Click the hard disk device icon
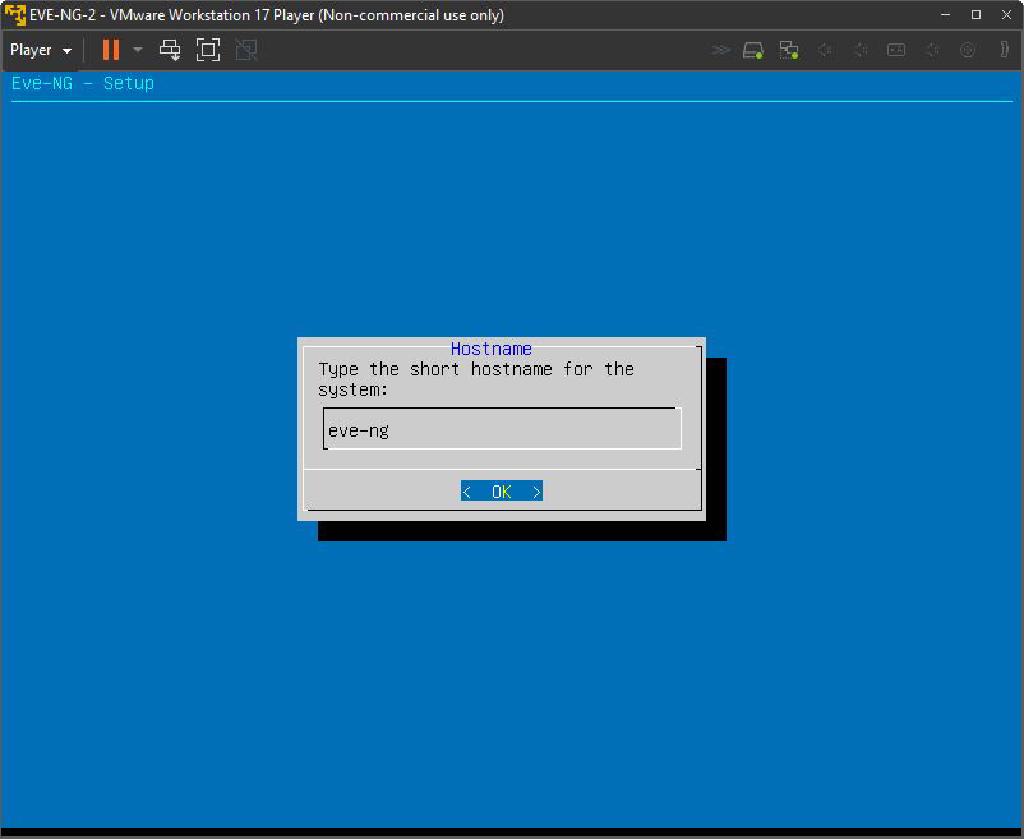The height and width of the screenshot is (839, 1024). [x=753, y=50]
